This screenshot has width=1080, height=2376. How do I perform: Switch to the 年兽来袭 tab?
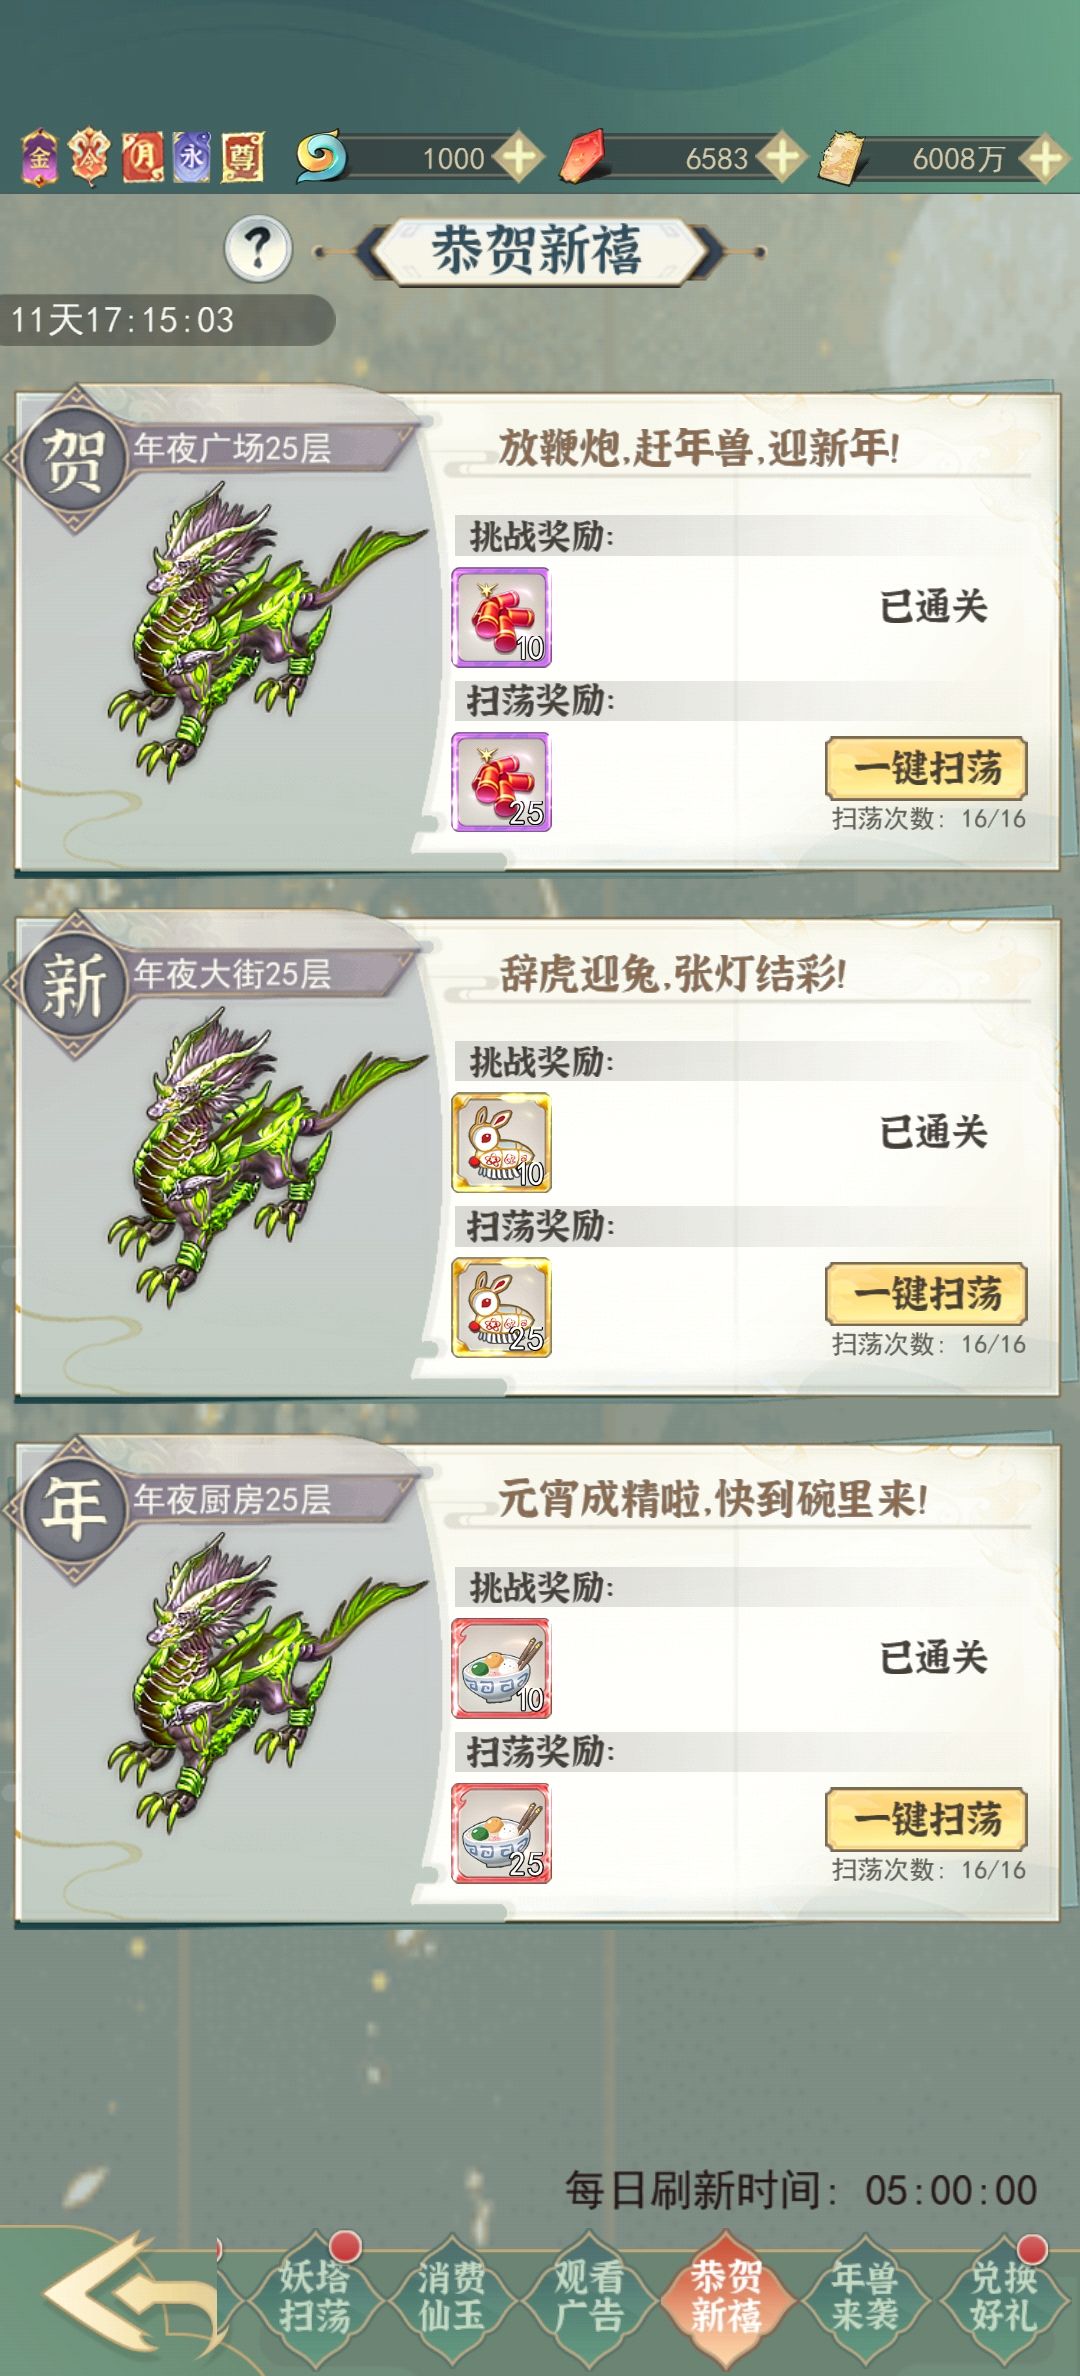(x=865, y=2296)
